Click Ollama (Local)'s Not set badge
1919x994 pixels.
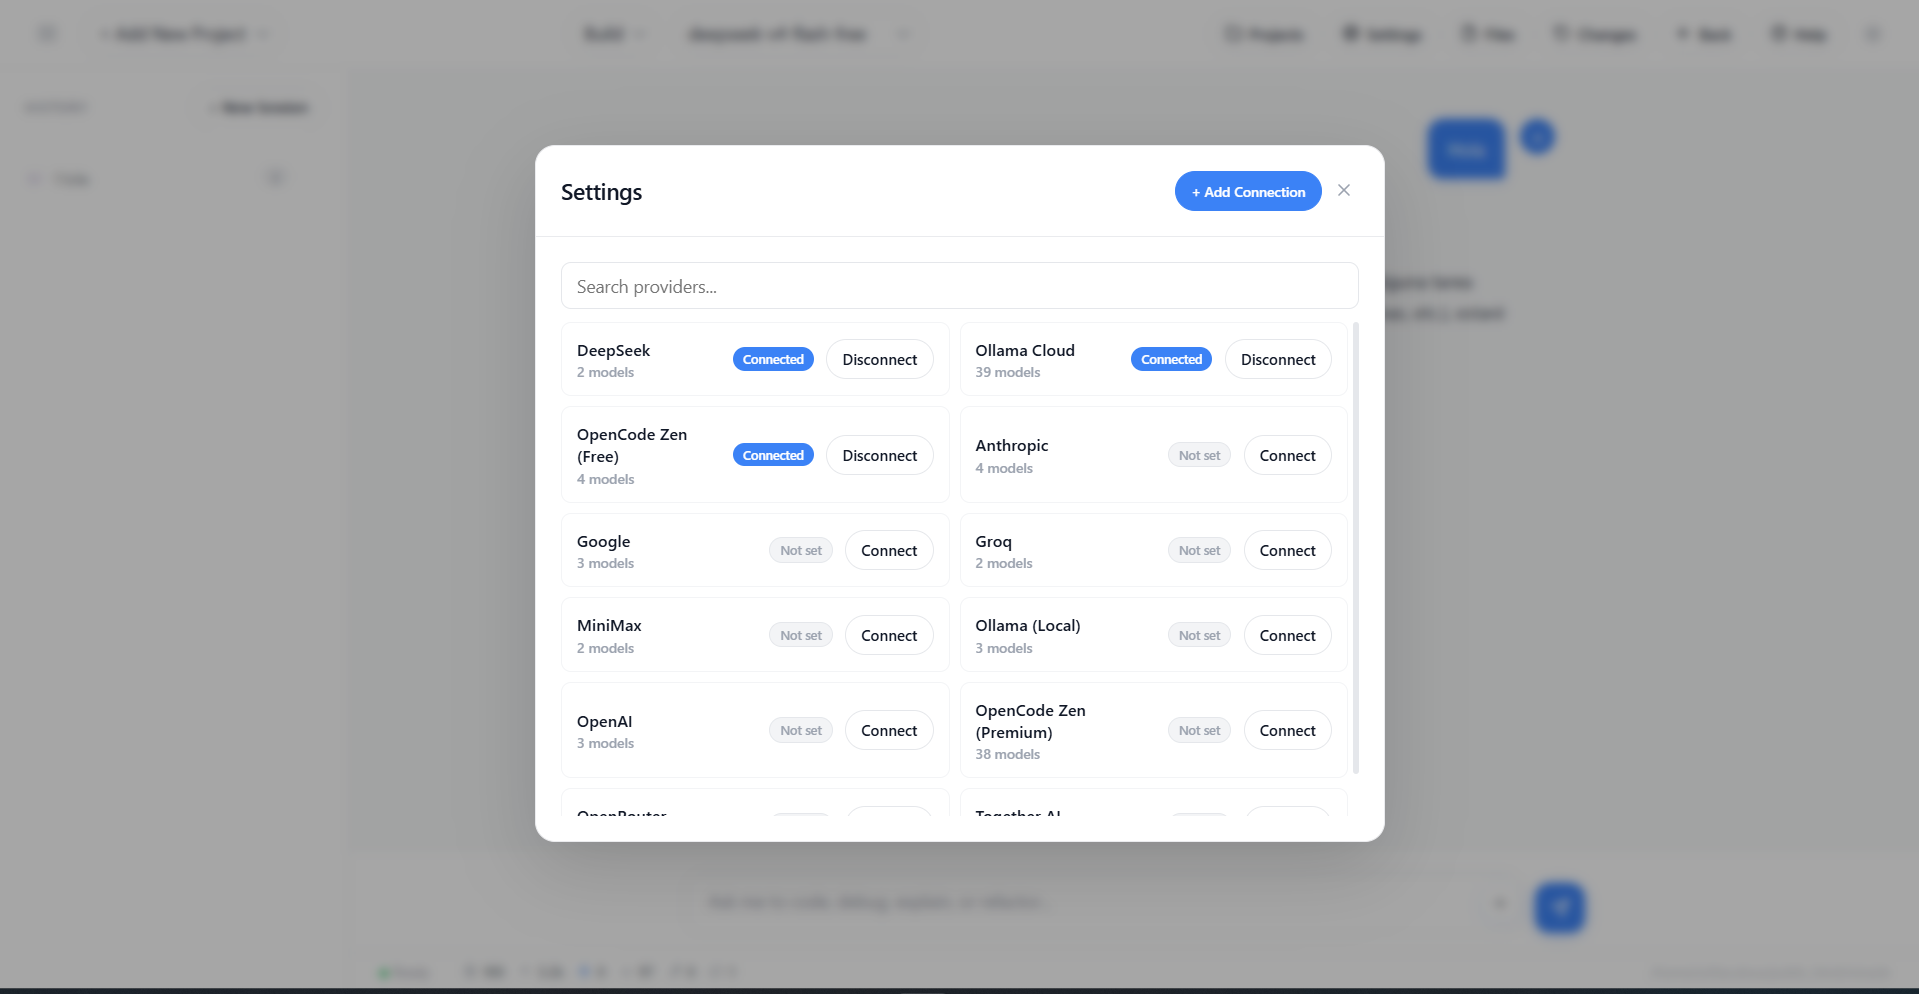pos(1199,635)
